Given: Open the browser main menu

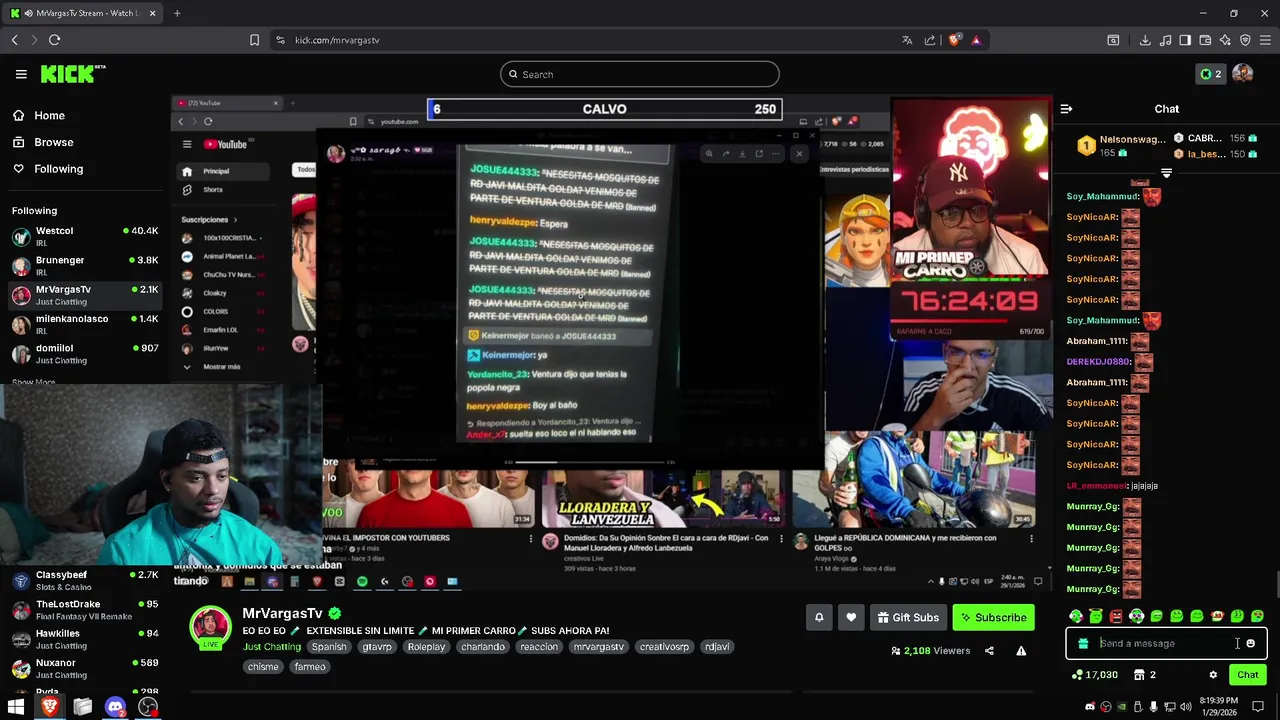Looking at the screenshot, I should coord(1265,40).
